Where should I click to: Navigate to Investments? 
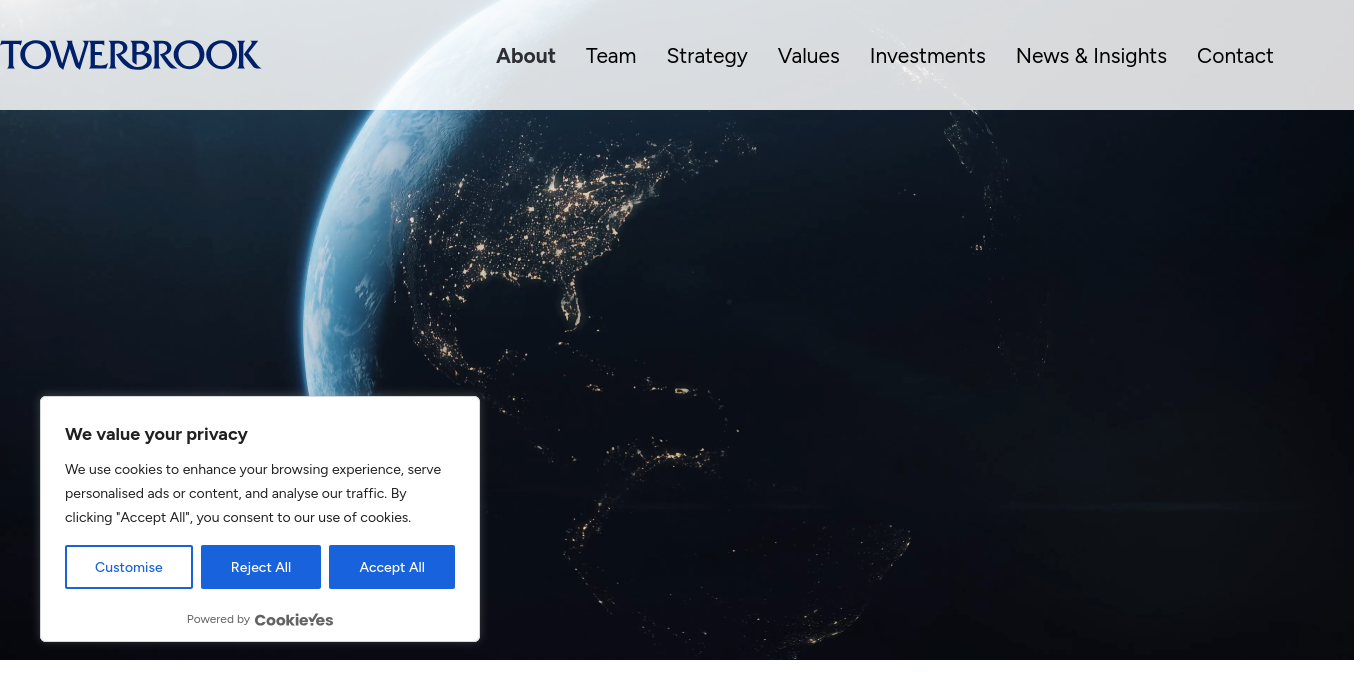(x=927, y=56)
